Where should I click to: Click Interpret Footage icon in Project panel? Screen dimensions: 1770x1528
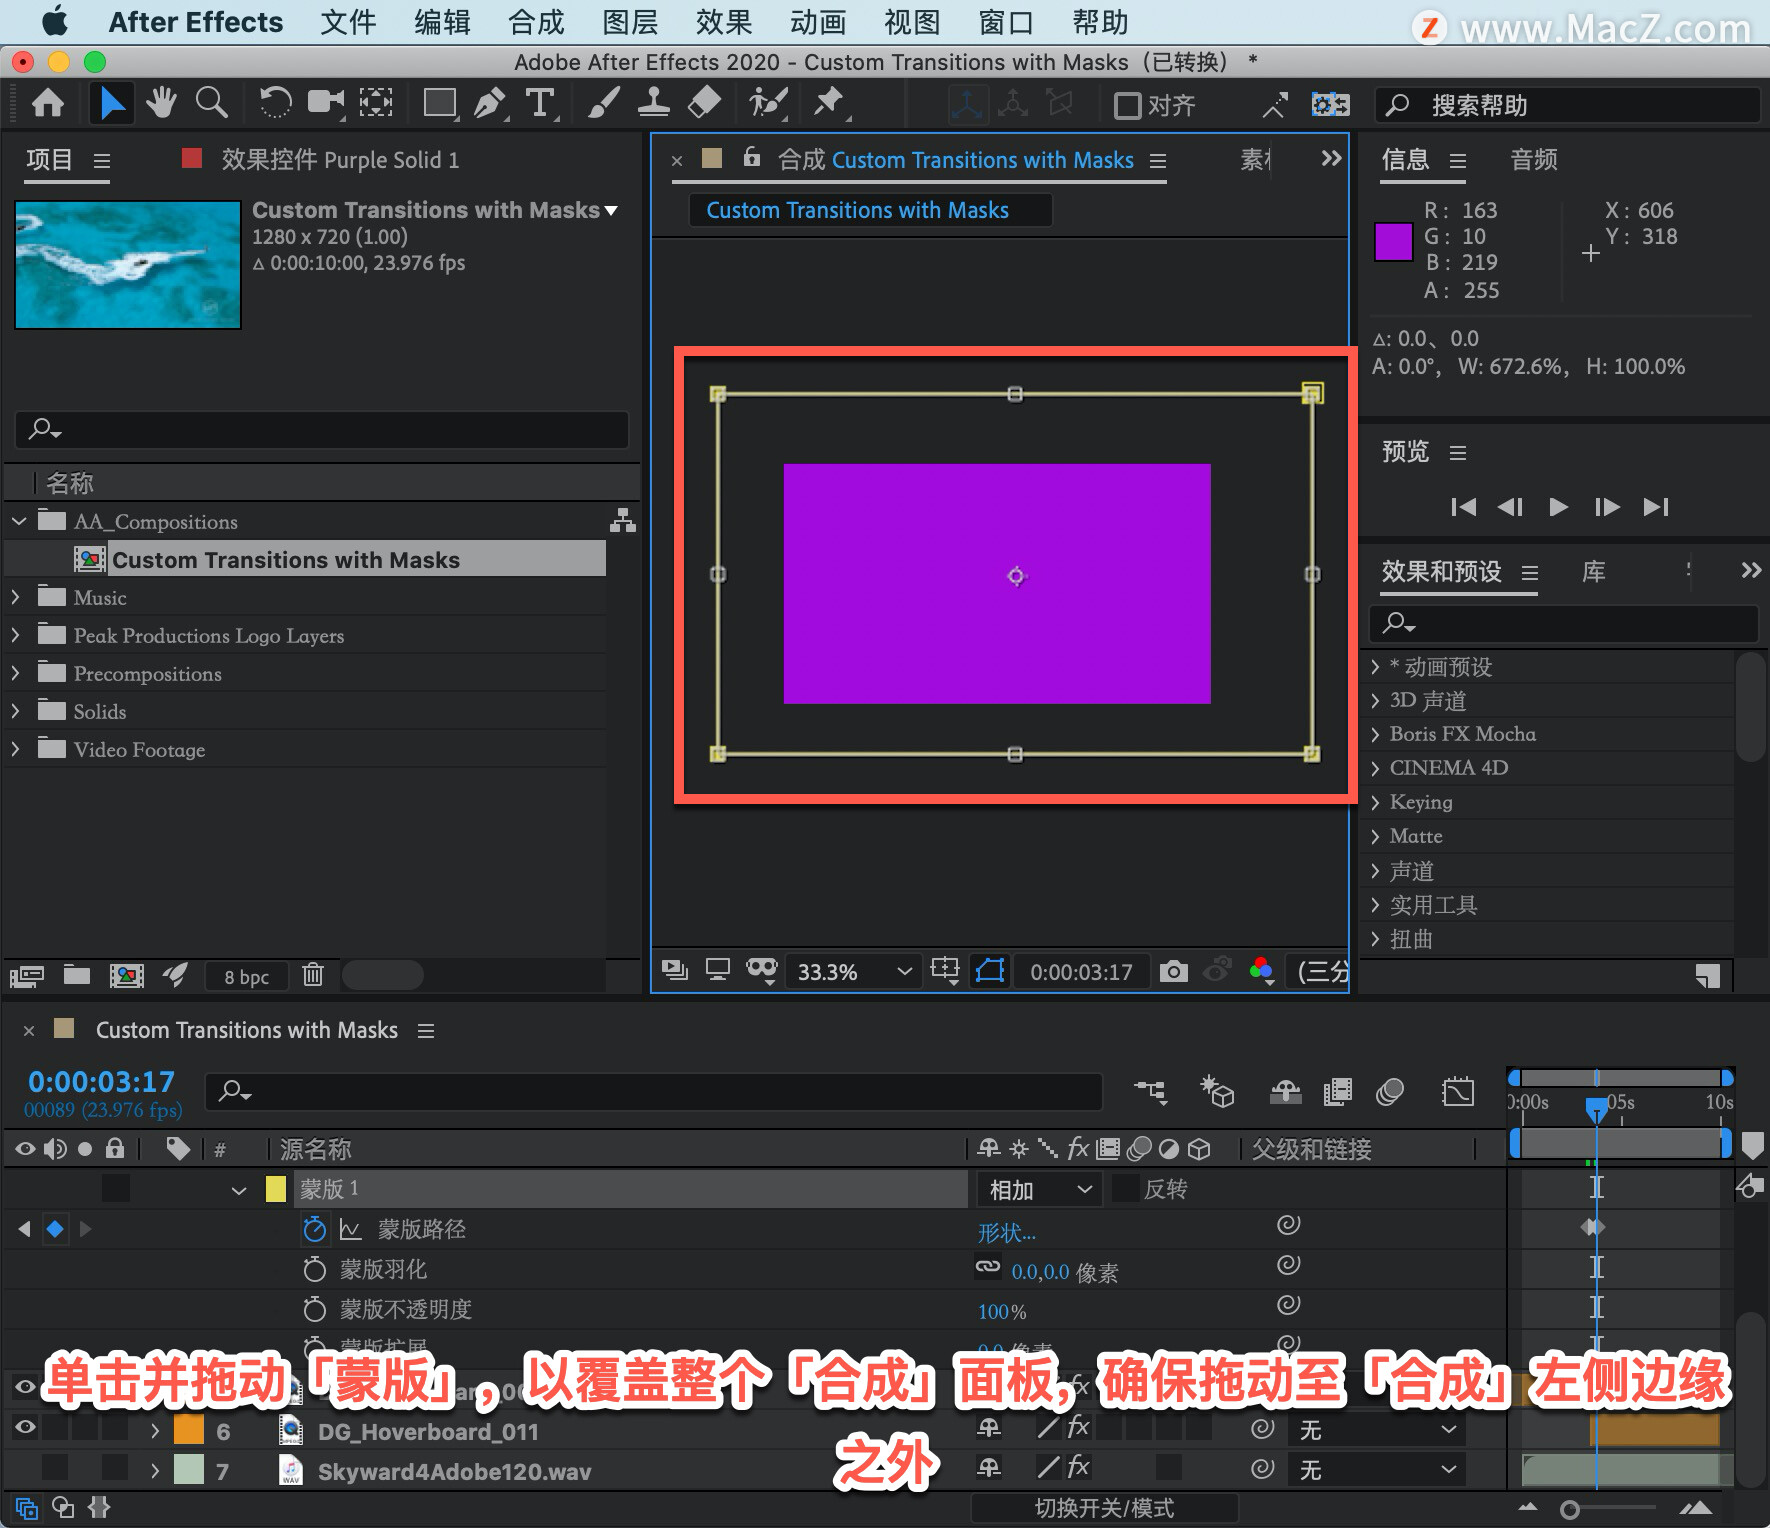pos(27,975)
